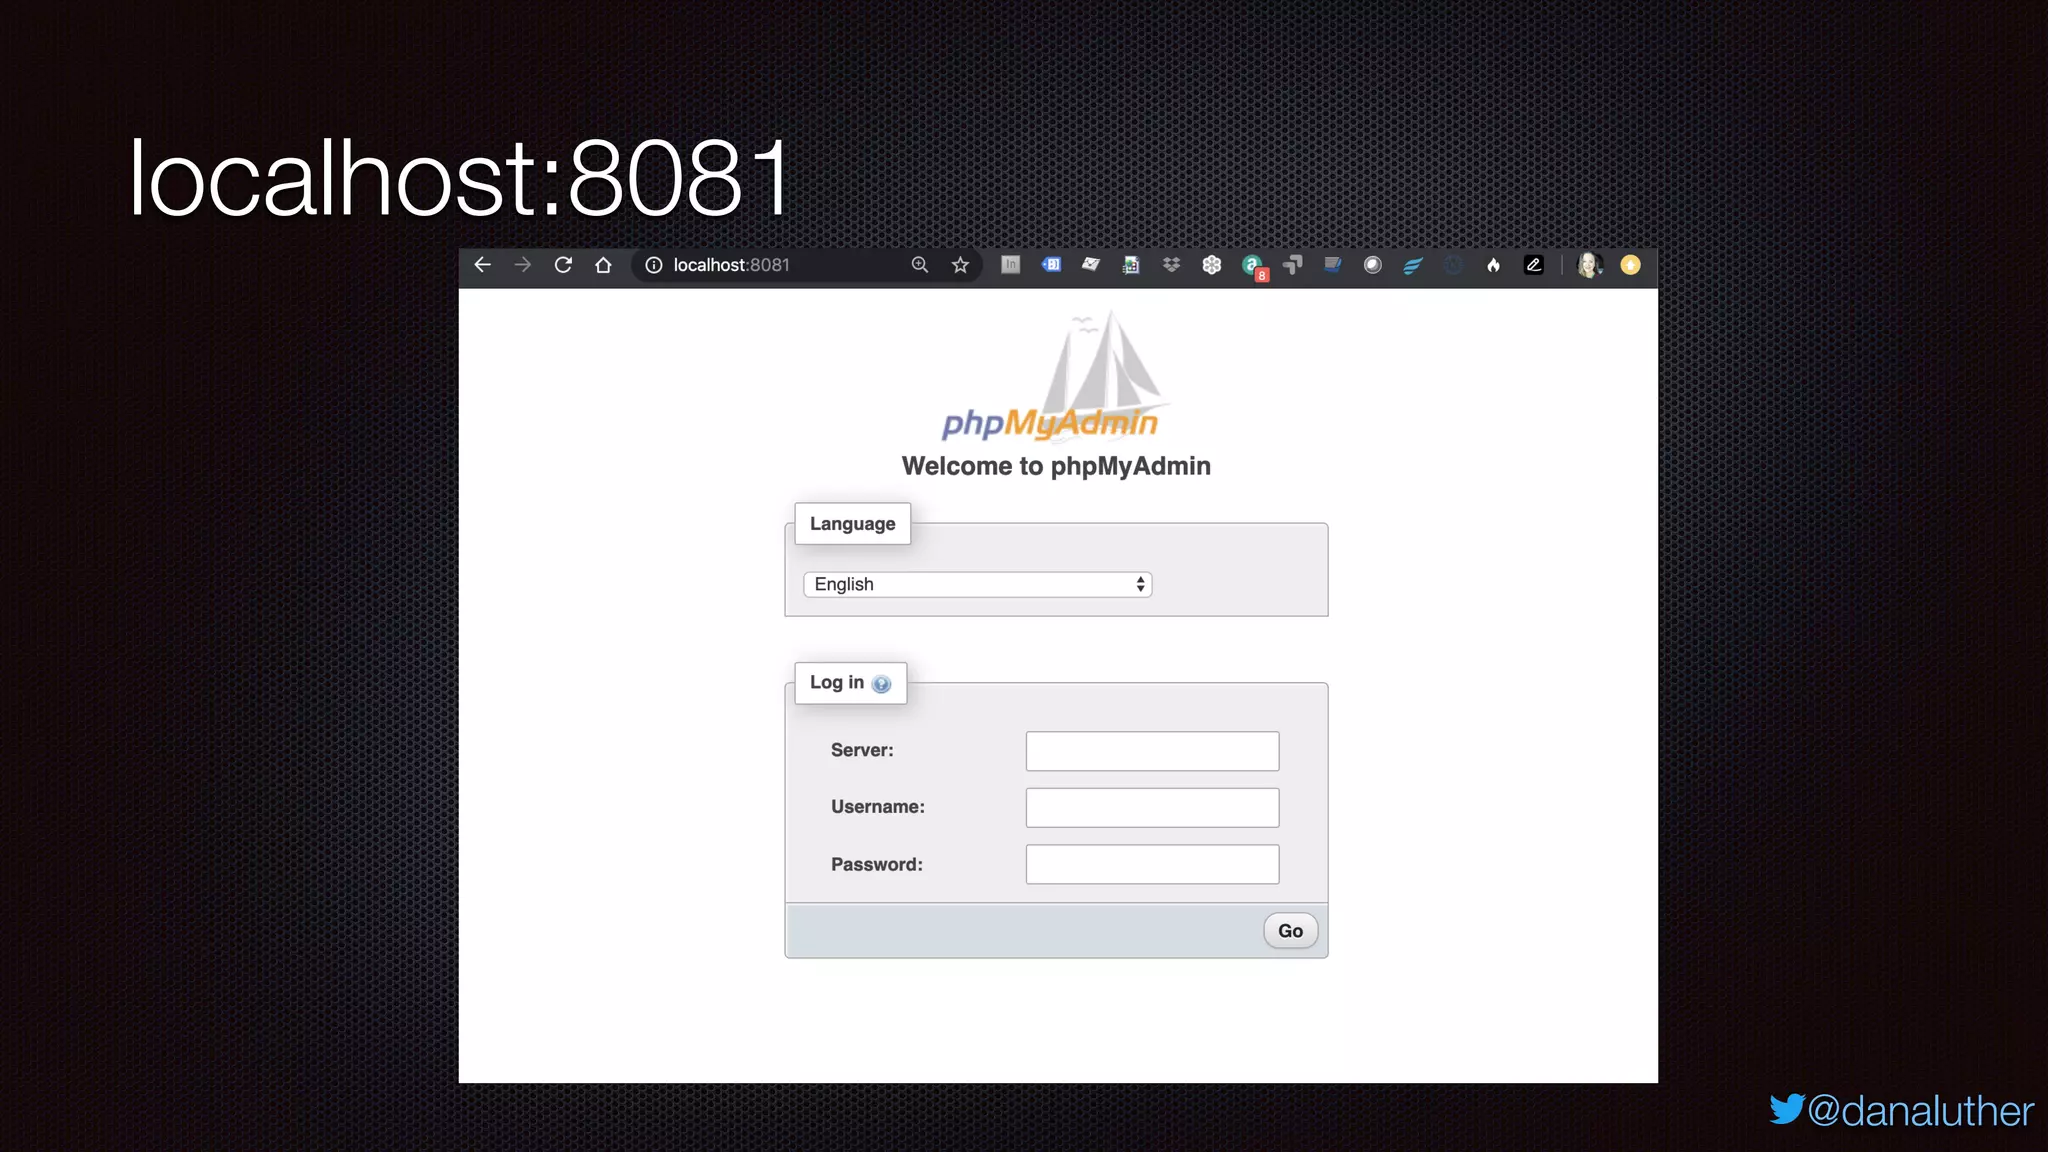
Task: Open the blue tag extension icon
Action: 1051,265
